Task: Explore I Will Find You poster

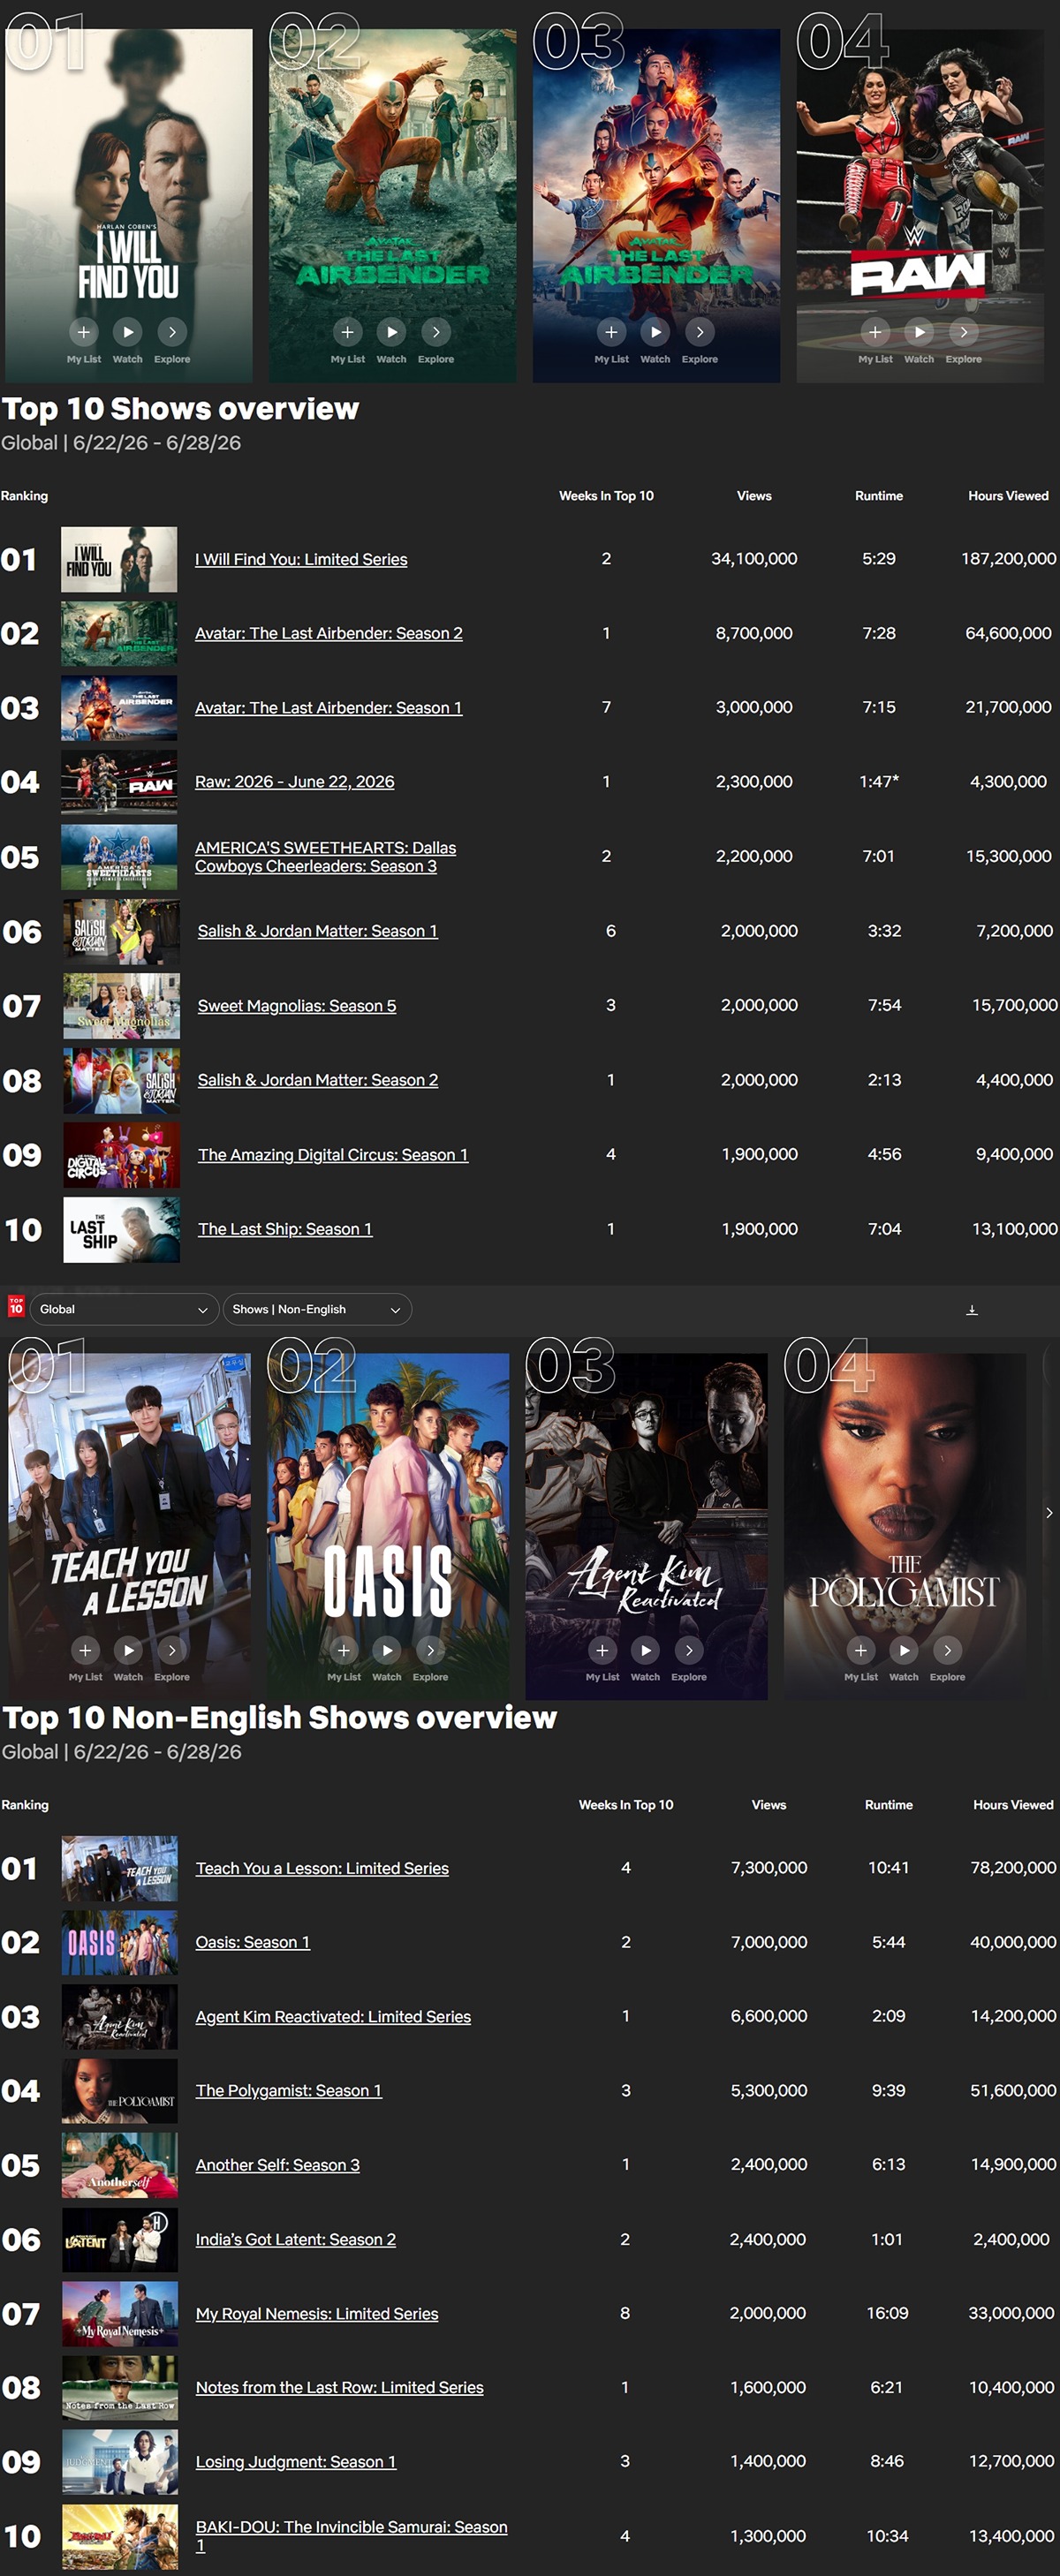Action: [172, 332]
